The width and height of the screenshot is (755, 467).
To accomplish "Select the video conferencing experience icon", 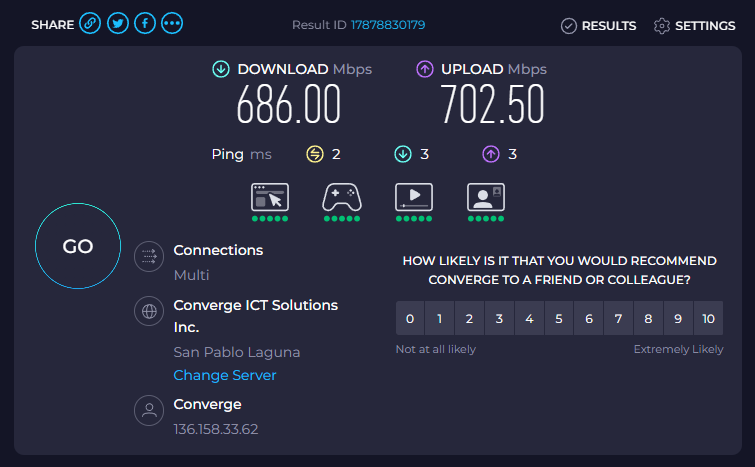I will pyautogui.click(x=486, y=197).
